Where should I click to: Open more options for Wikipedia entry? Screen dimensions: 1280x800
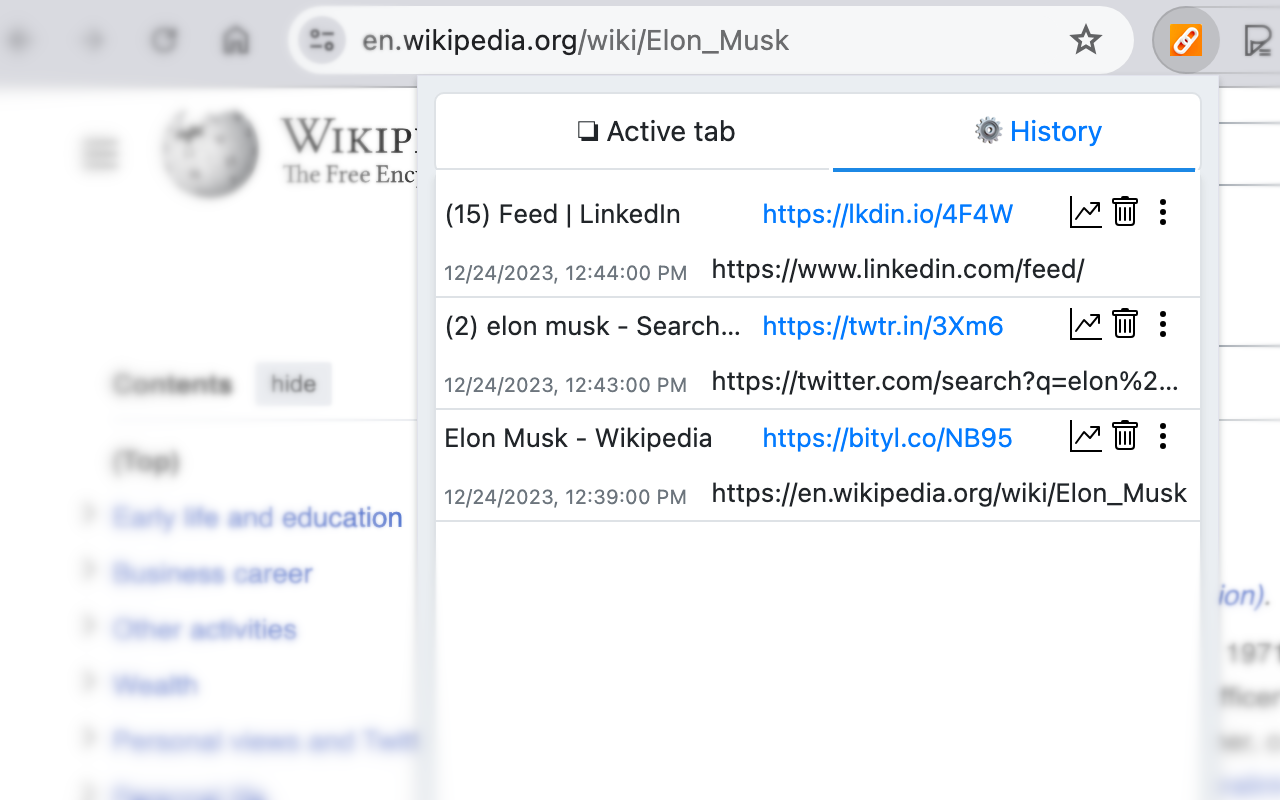pos(1162,437)
